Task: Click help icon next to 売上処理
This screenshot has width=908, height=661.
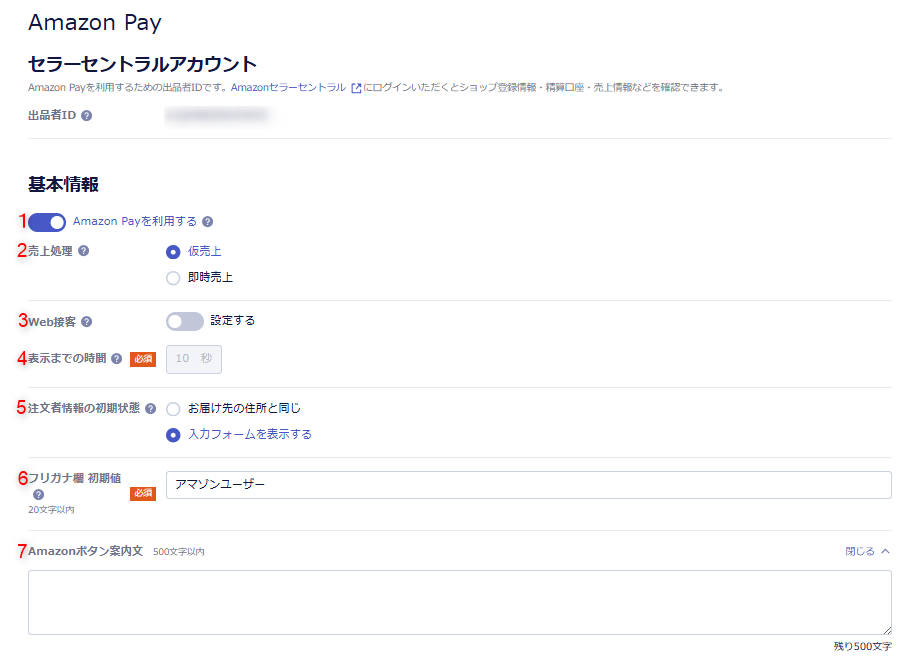Action: (x=84, y=251)
